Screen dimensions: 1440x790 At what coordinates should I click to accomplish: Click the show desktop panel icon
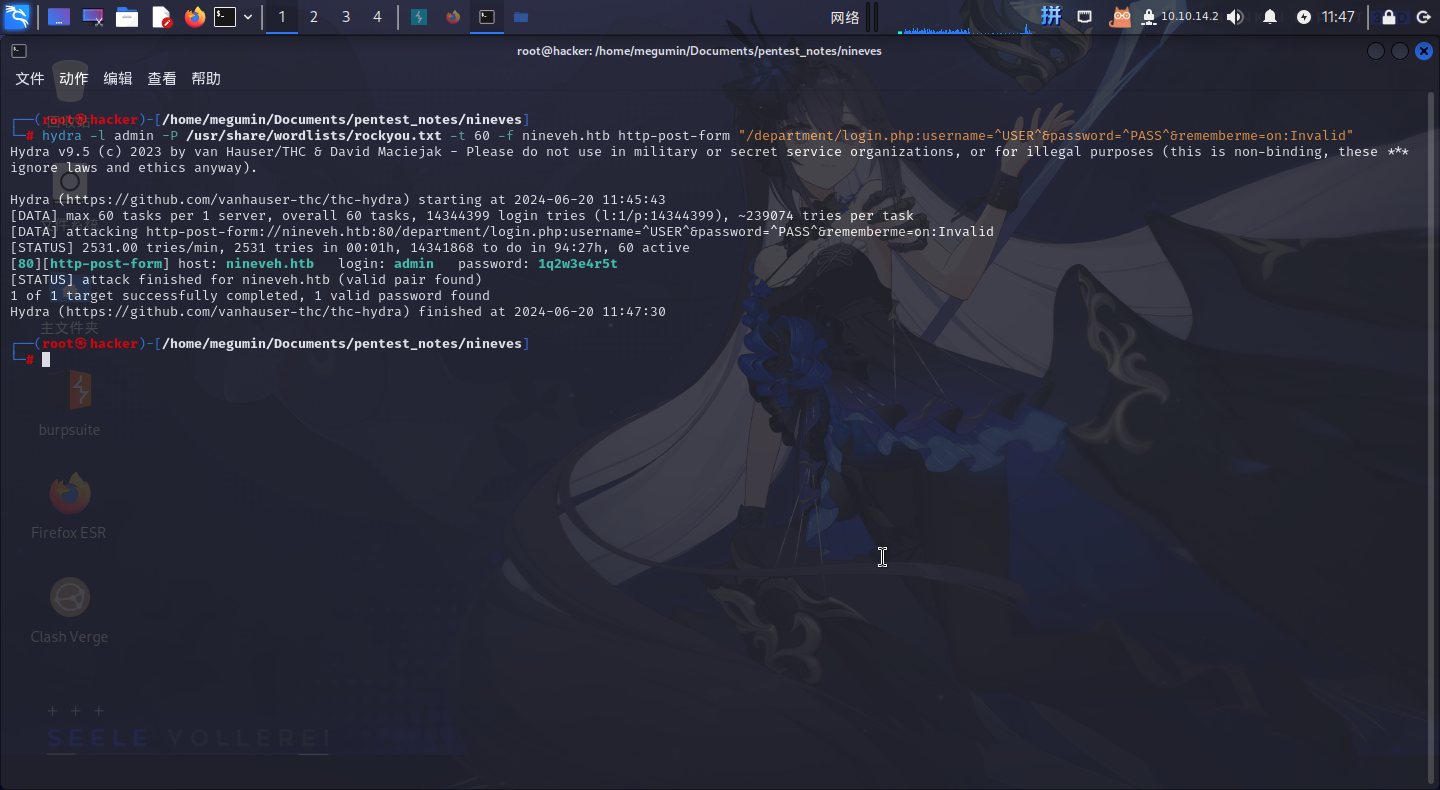click(59, 17)
